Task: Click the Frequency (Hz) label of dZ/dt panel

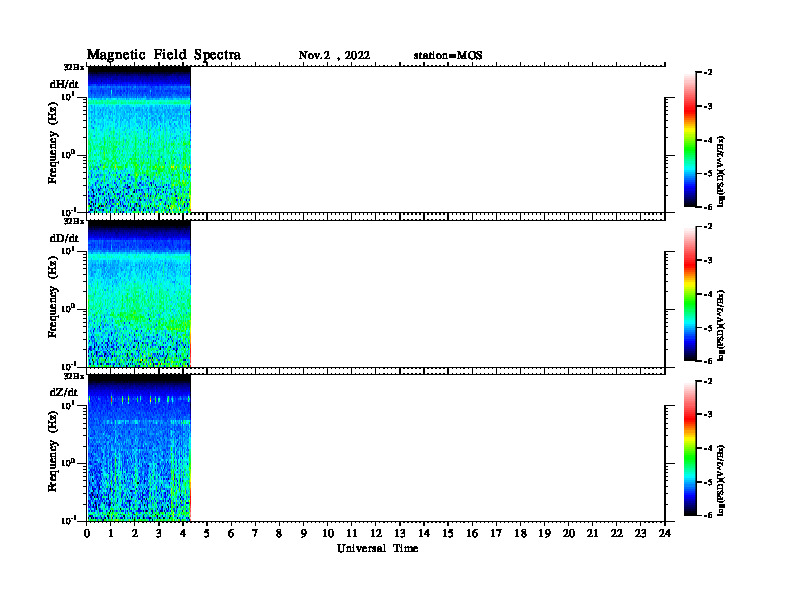Action: click(53, 451)
